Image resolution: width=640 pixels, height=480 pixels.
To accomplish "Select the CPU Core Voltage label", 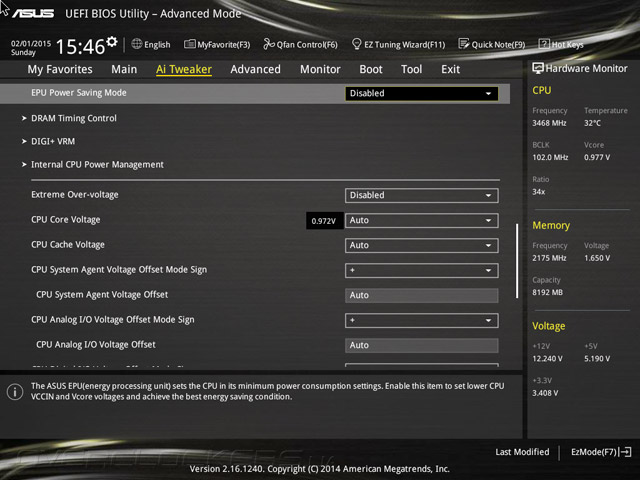I will [x=66, y=220].
